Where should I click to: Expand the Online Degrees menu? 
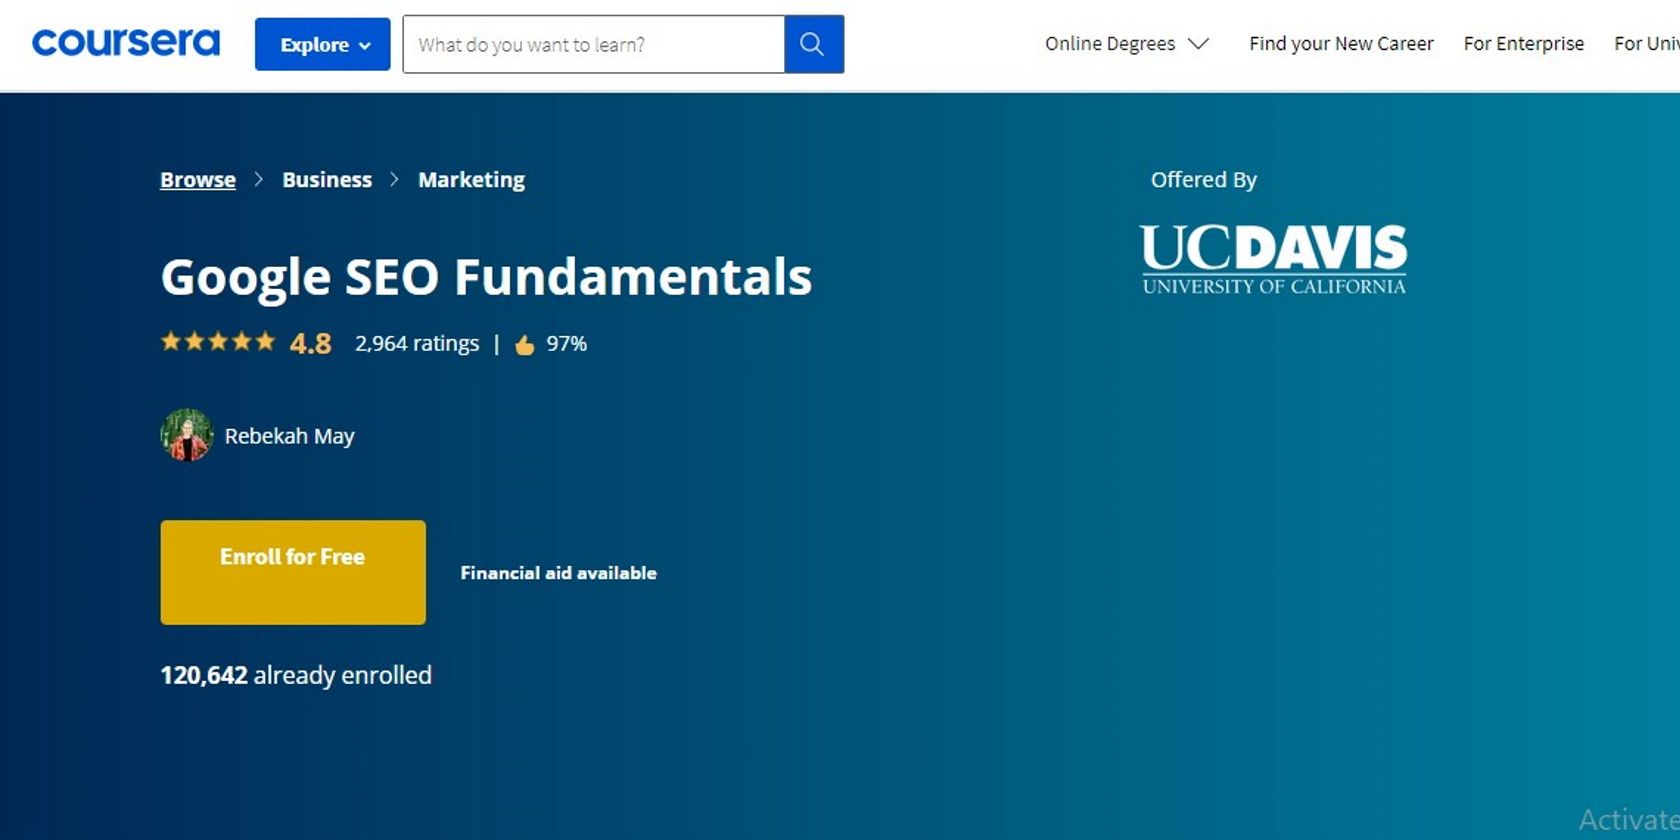[1110, 44]
